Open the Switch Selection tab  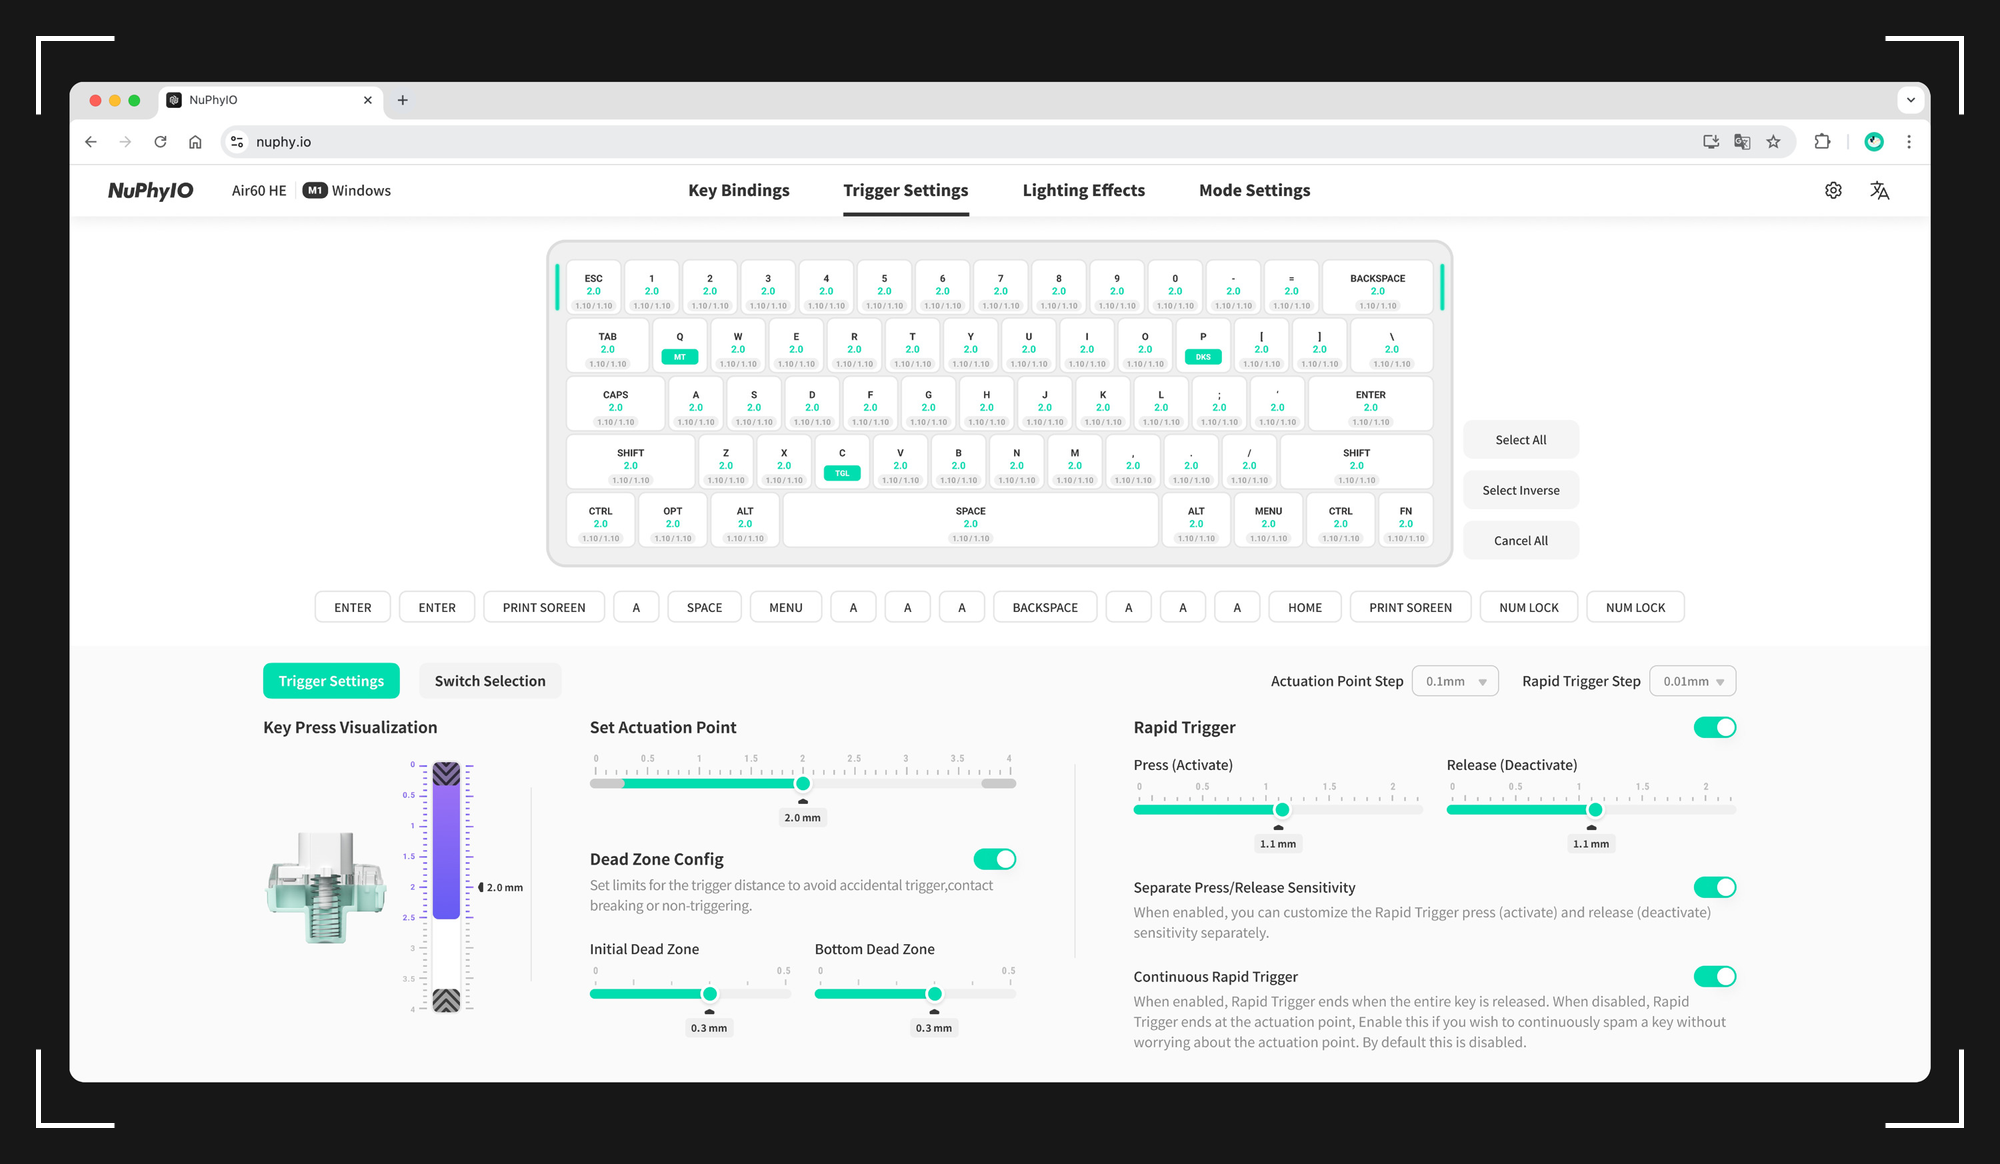(x=490, y=681)
